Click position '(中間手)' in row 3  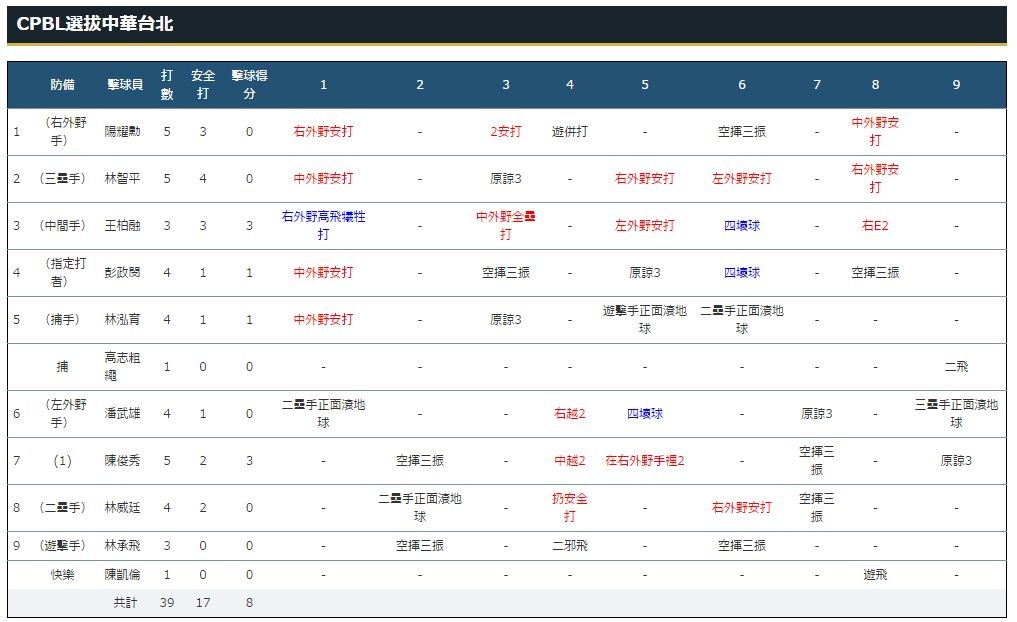pos(62,226)
